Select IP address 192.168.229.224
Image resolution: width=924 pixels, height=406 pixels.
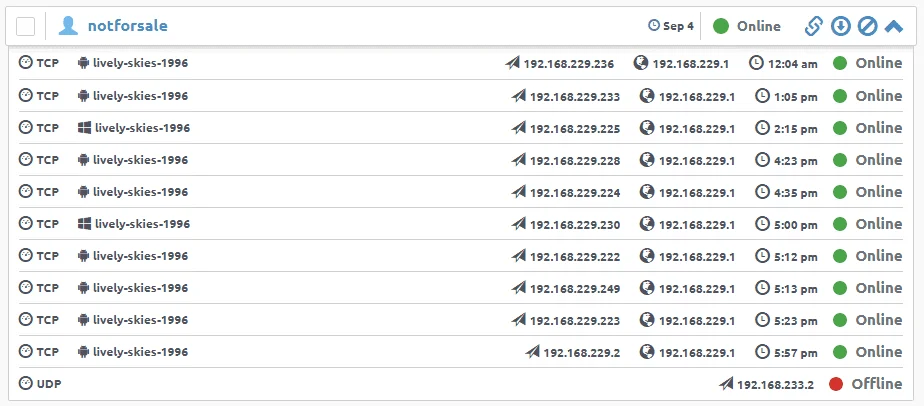(575, 193)
